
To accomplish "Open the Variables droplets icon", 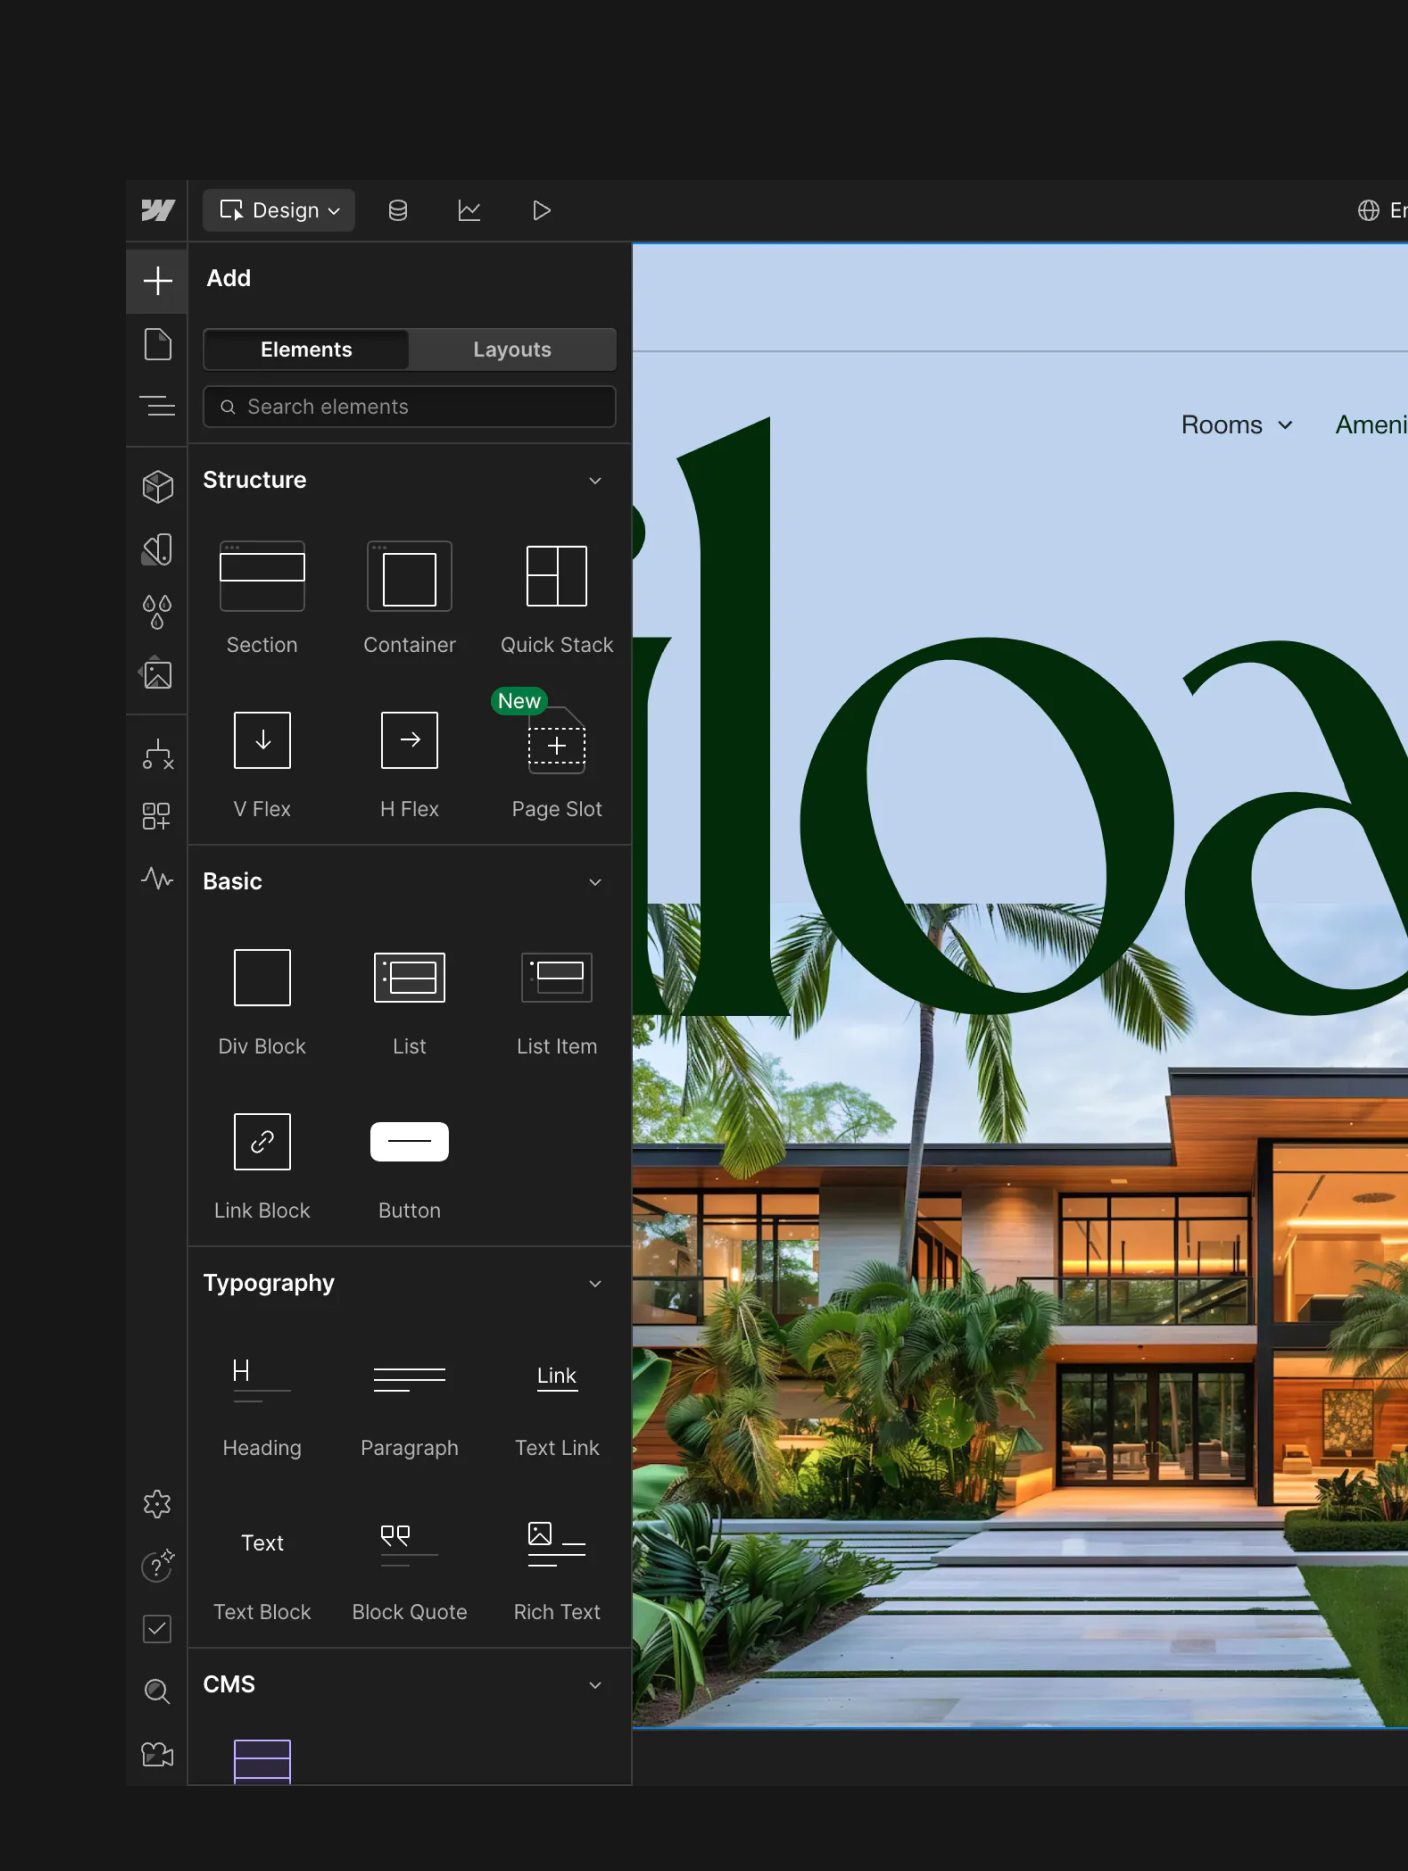I will [157, 612].
